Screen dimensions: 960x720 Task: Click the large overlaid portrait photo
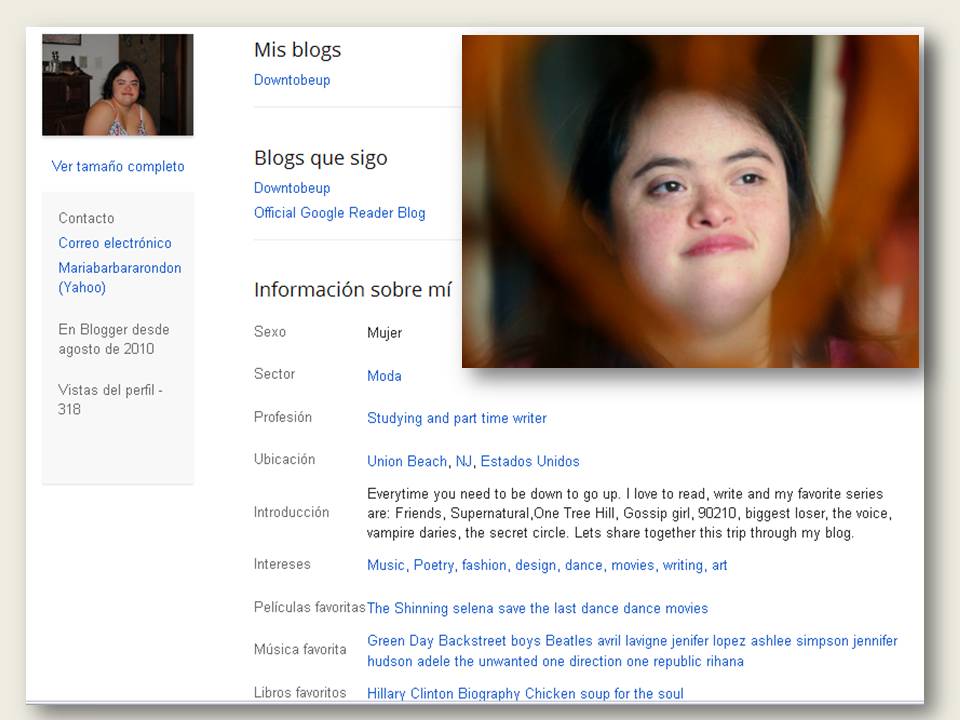pyautogui.click(x=690, y=201)
